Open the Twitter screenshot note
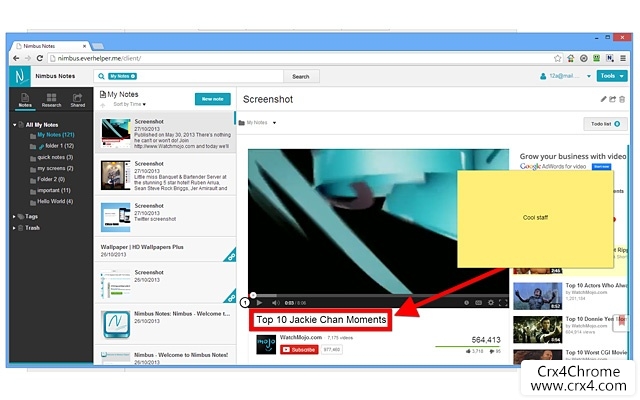 click(x=165, y=217)
